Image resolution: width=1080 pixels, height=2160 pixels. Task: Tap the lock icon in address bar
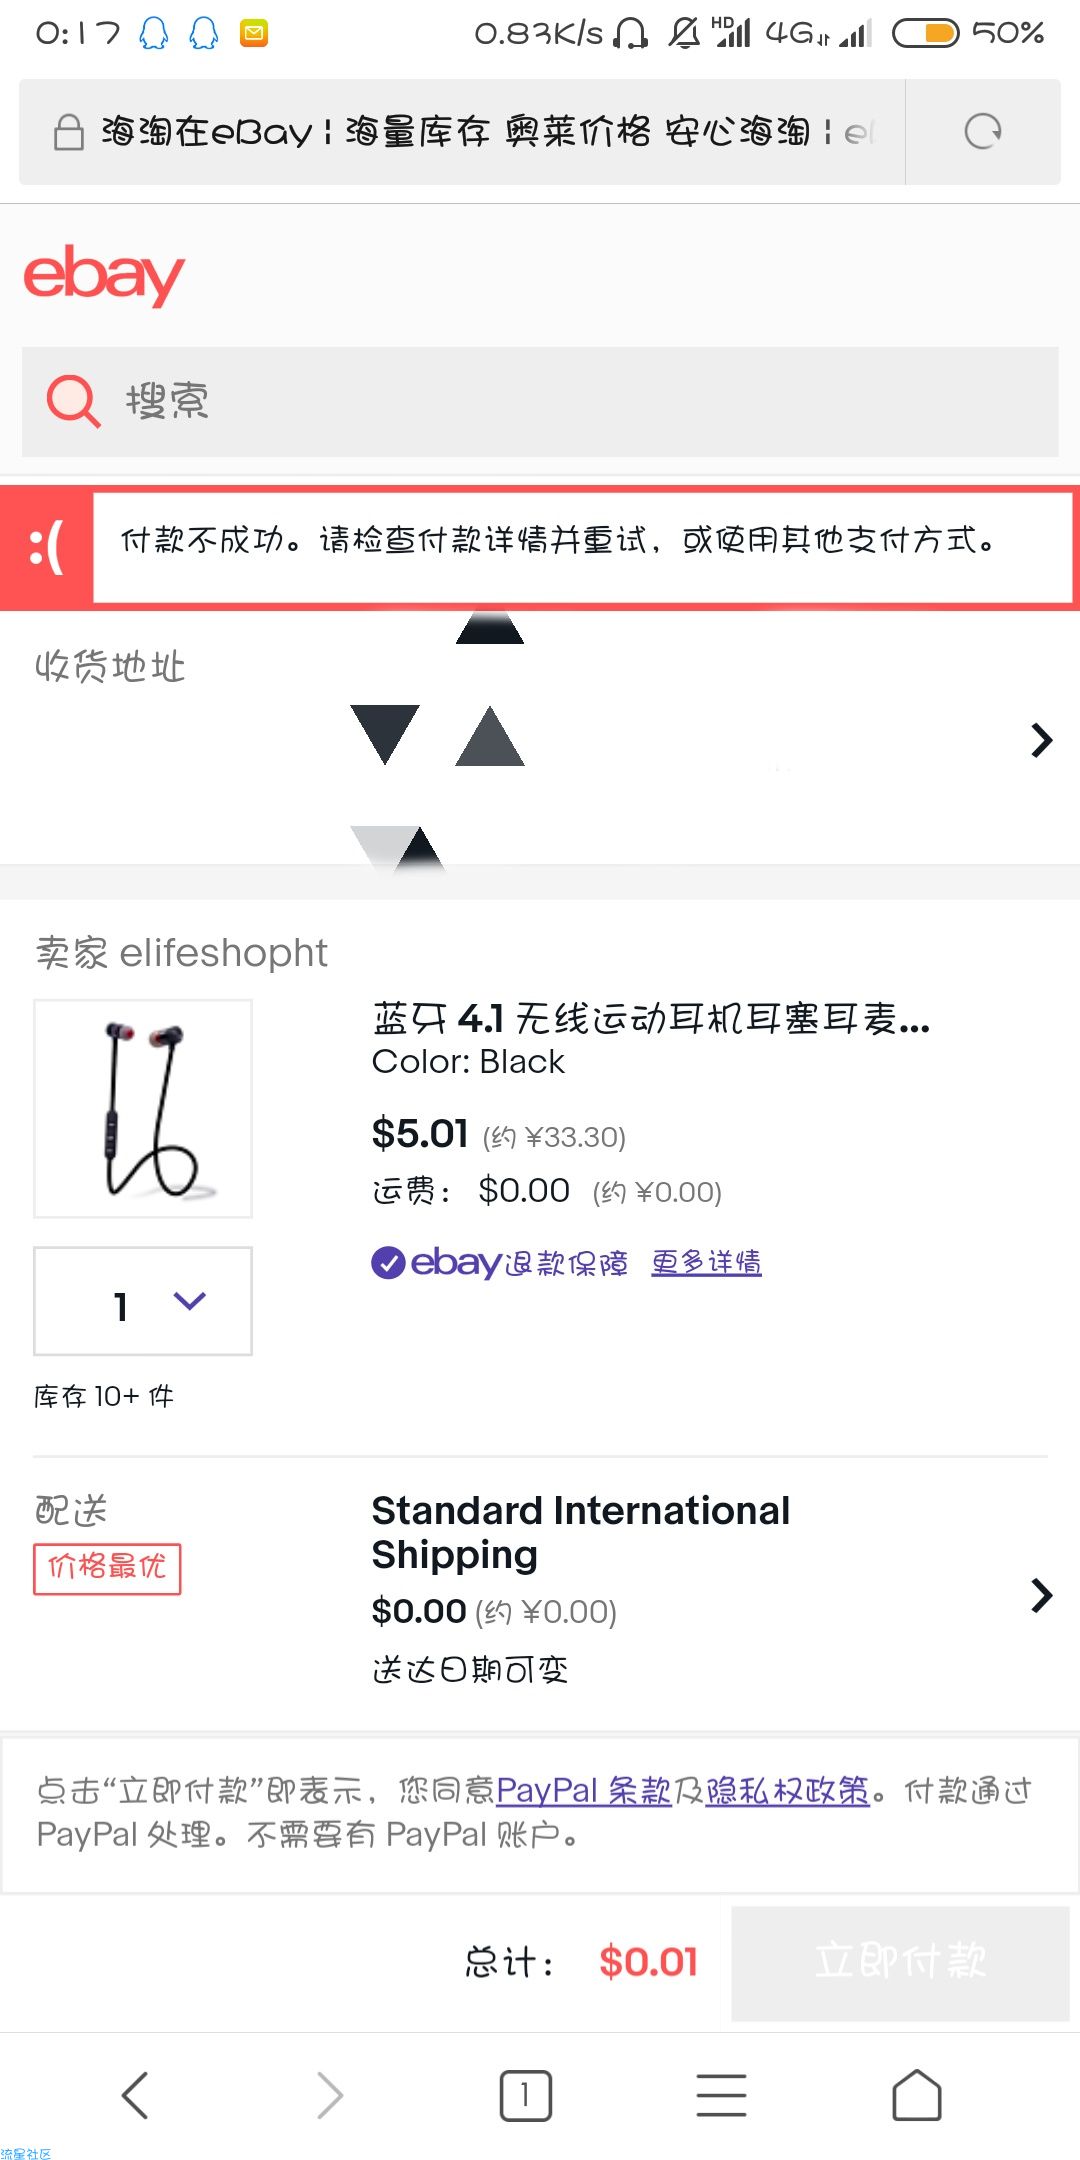(x=68, y=132)
